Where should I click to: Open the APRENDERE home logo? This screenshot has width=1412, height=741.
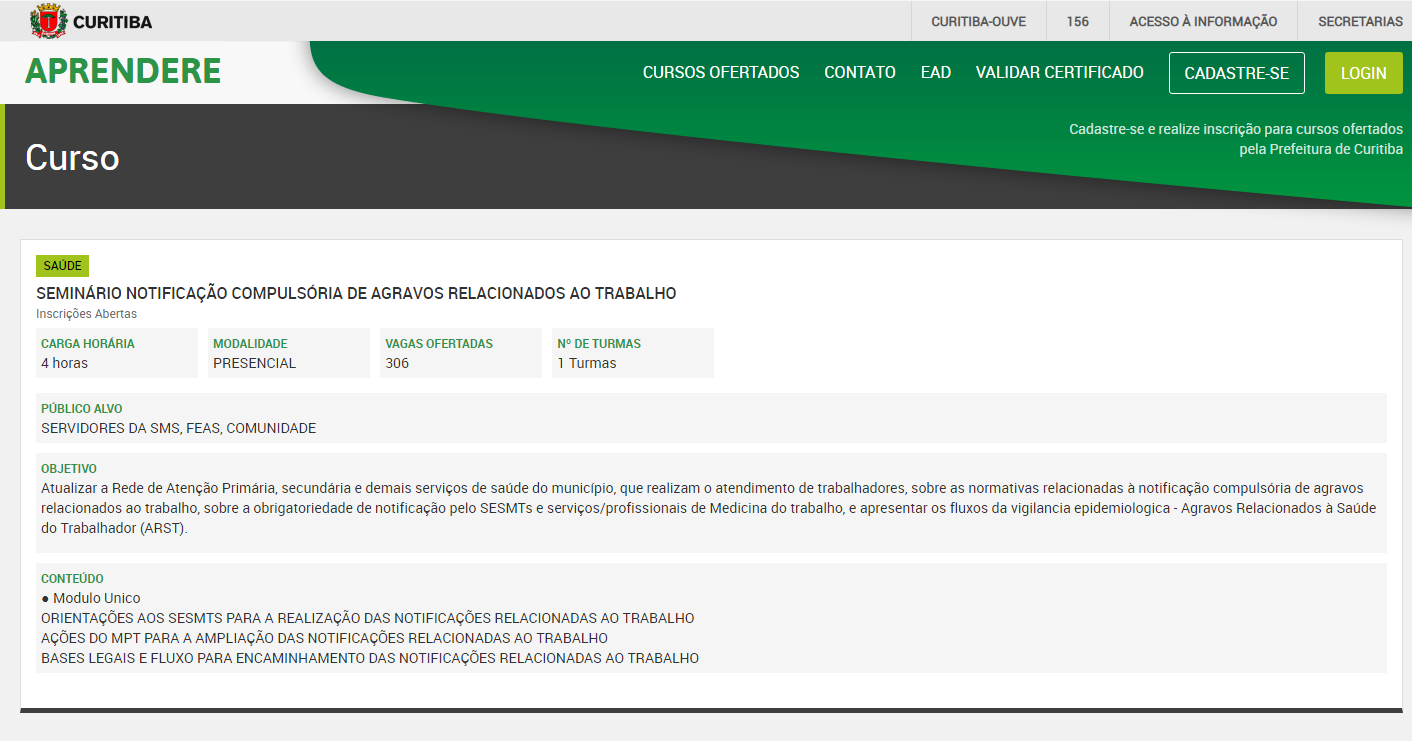[x=123, y=72]
